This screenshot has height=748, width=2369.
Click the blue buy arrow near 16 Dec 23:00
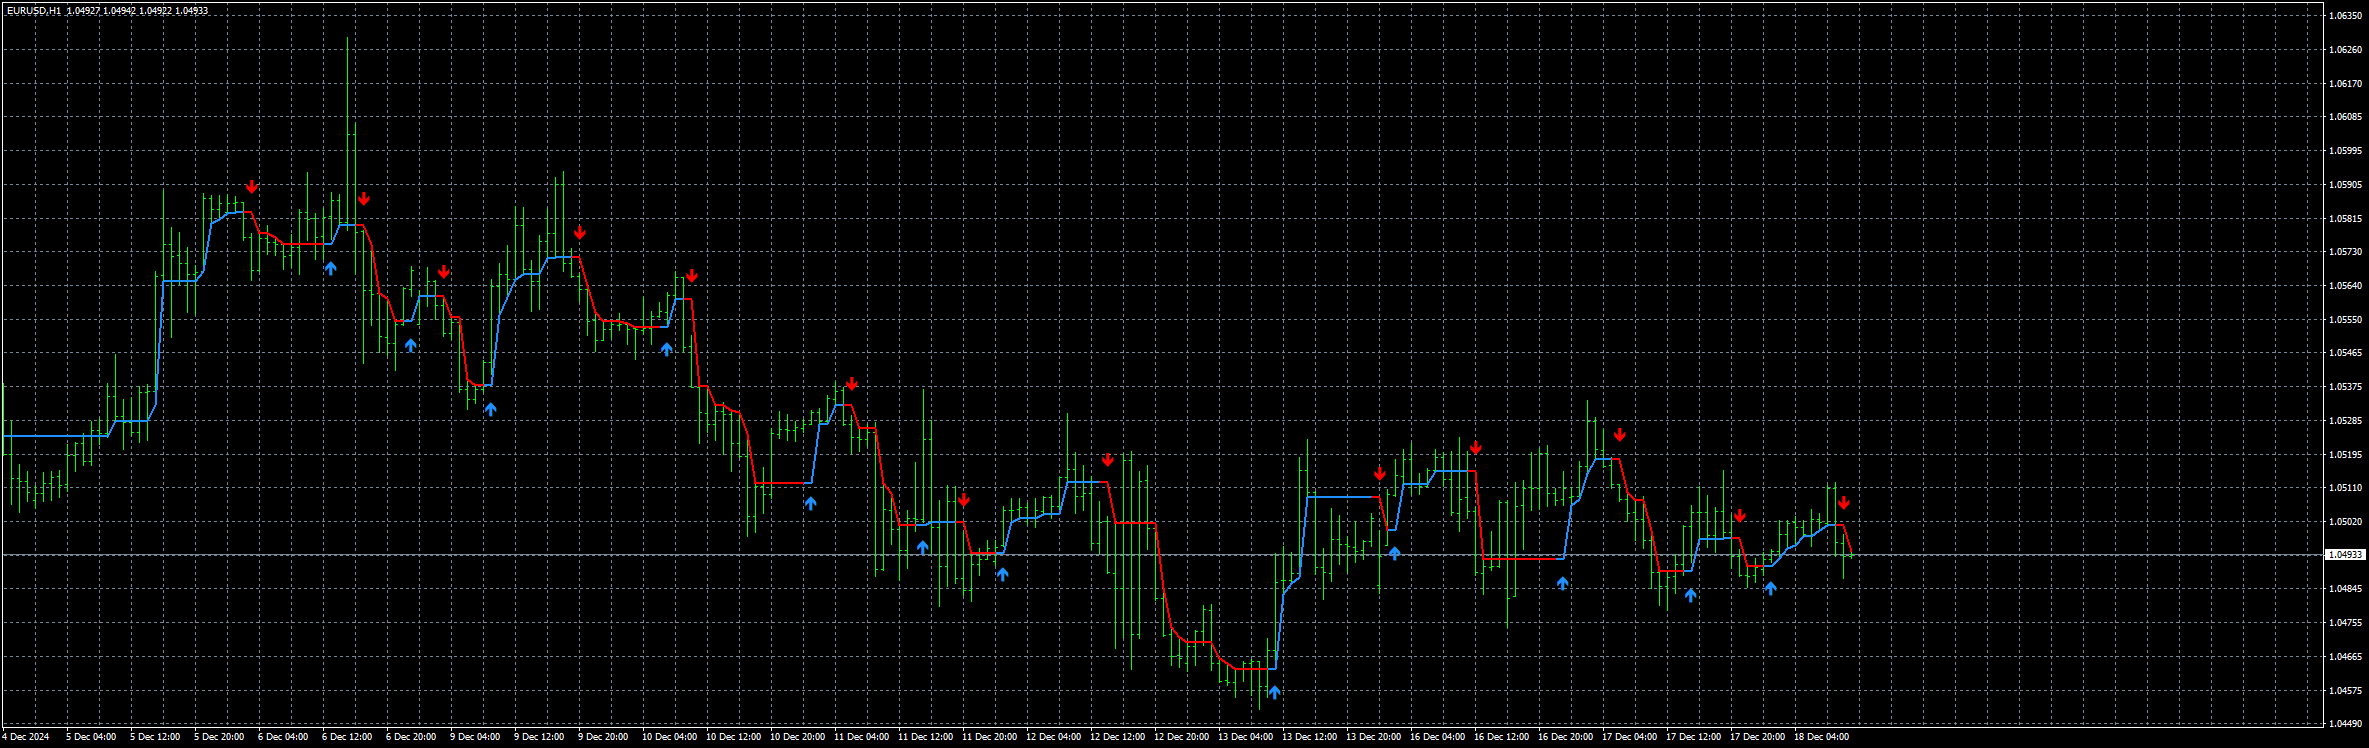pos(1563,582)
